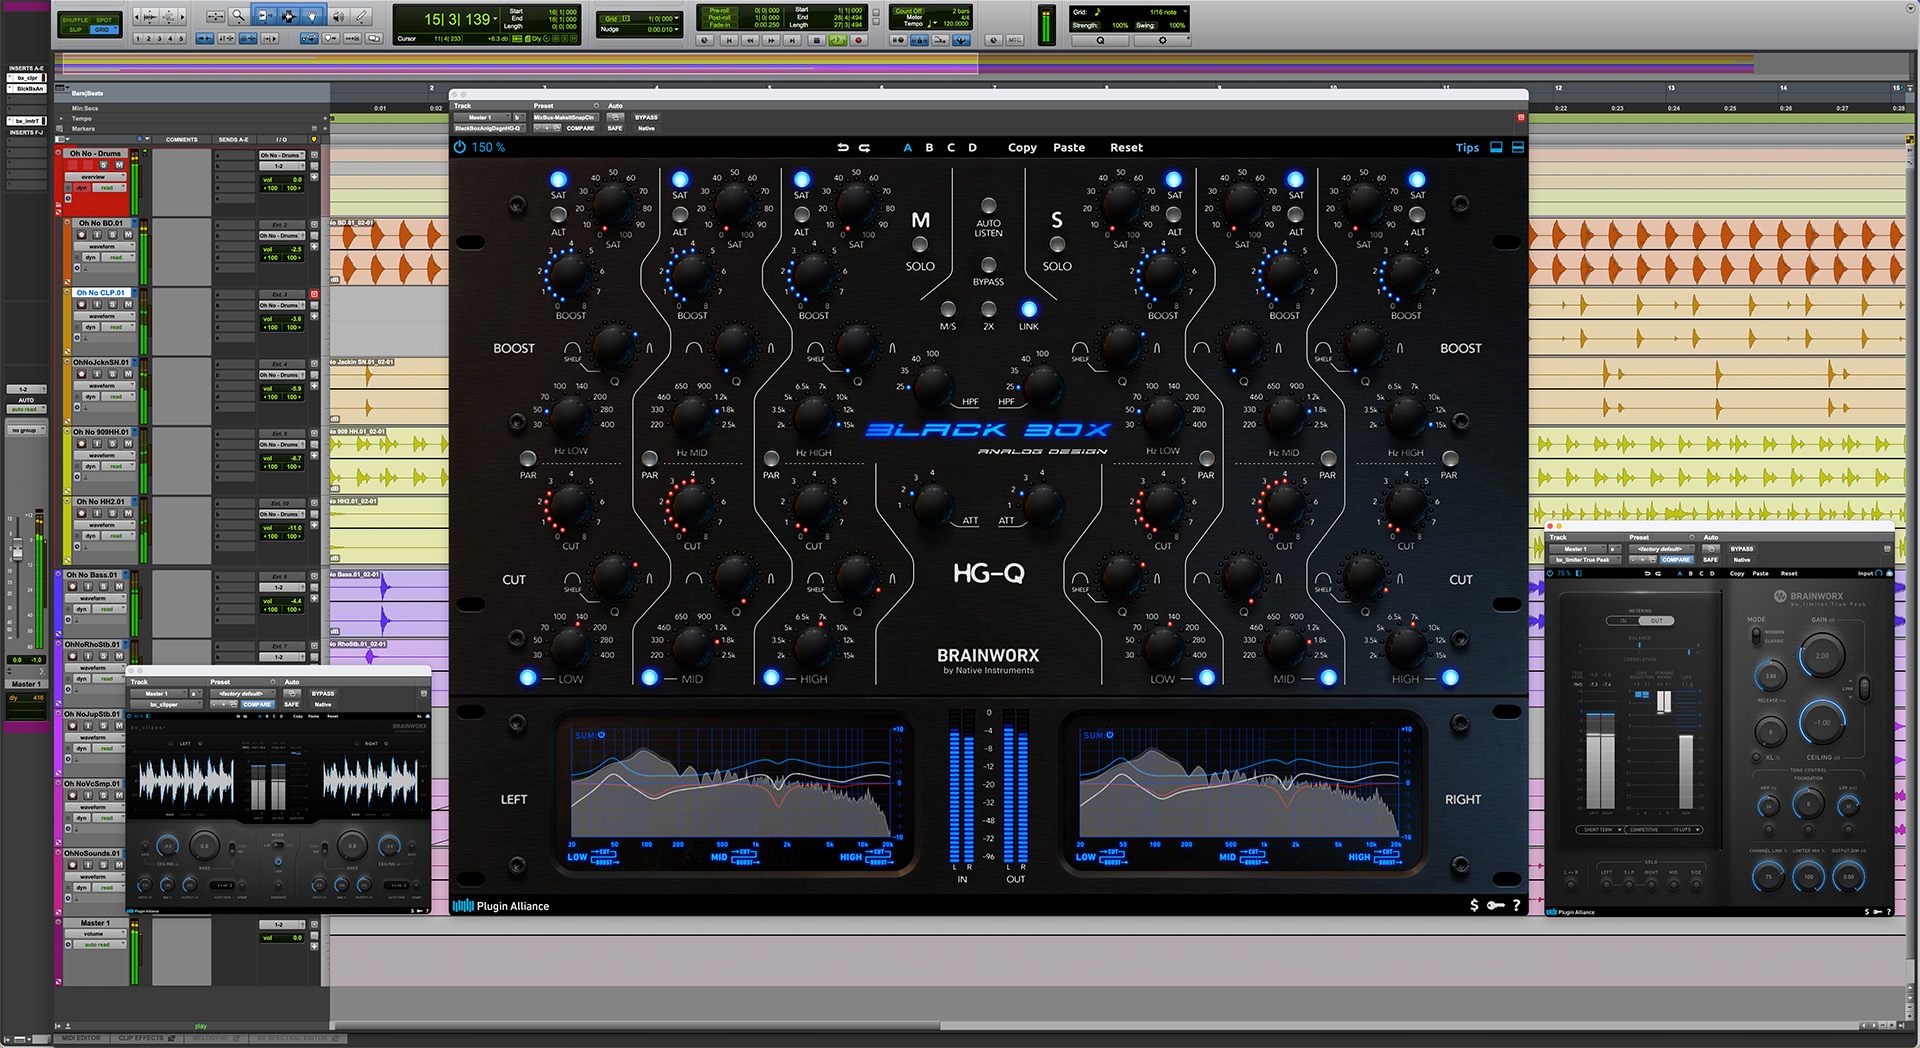The height and width of the screenshot is (1048, 1920).
Task: Click the green transport Play button
Action: pos(837,40)
